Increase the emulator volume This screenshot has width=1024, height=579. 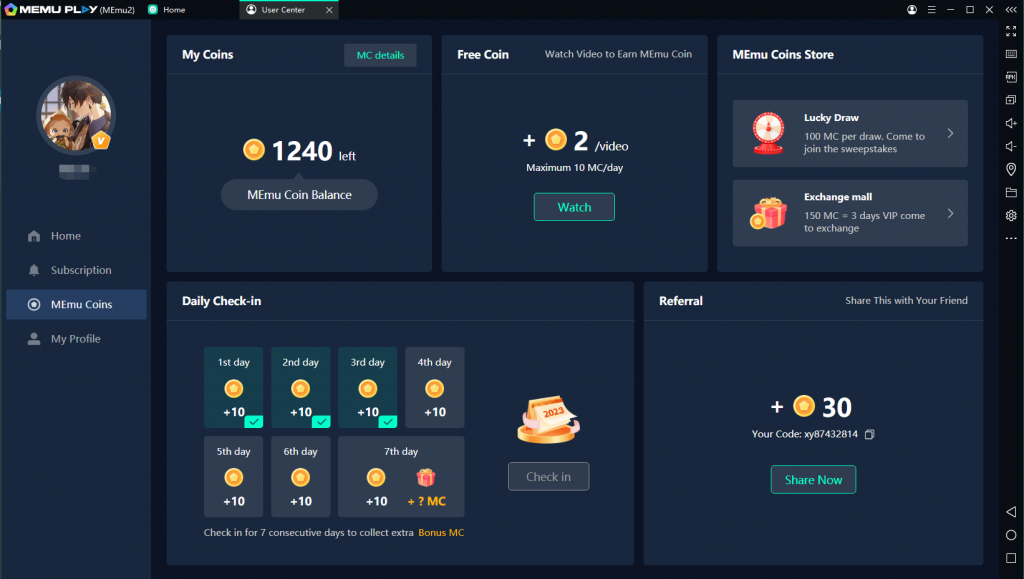pos(1011,123)
